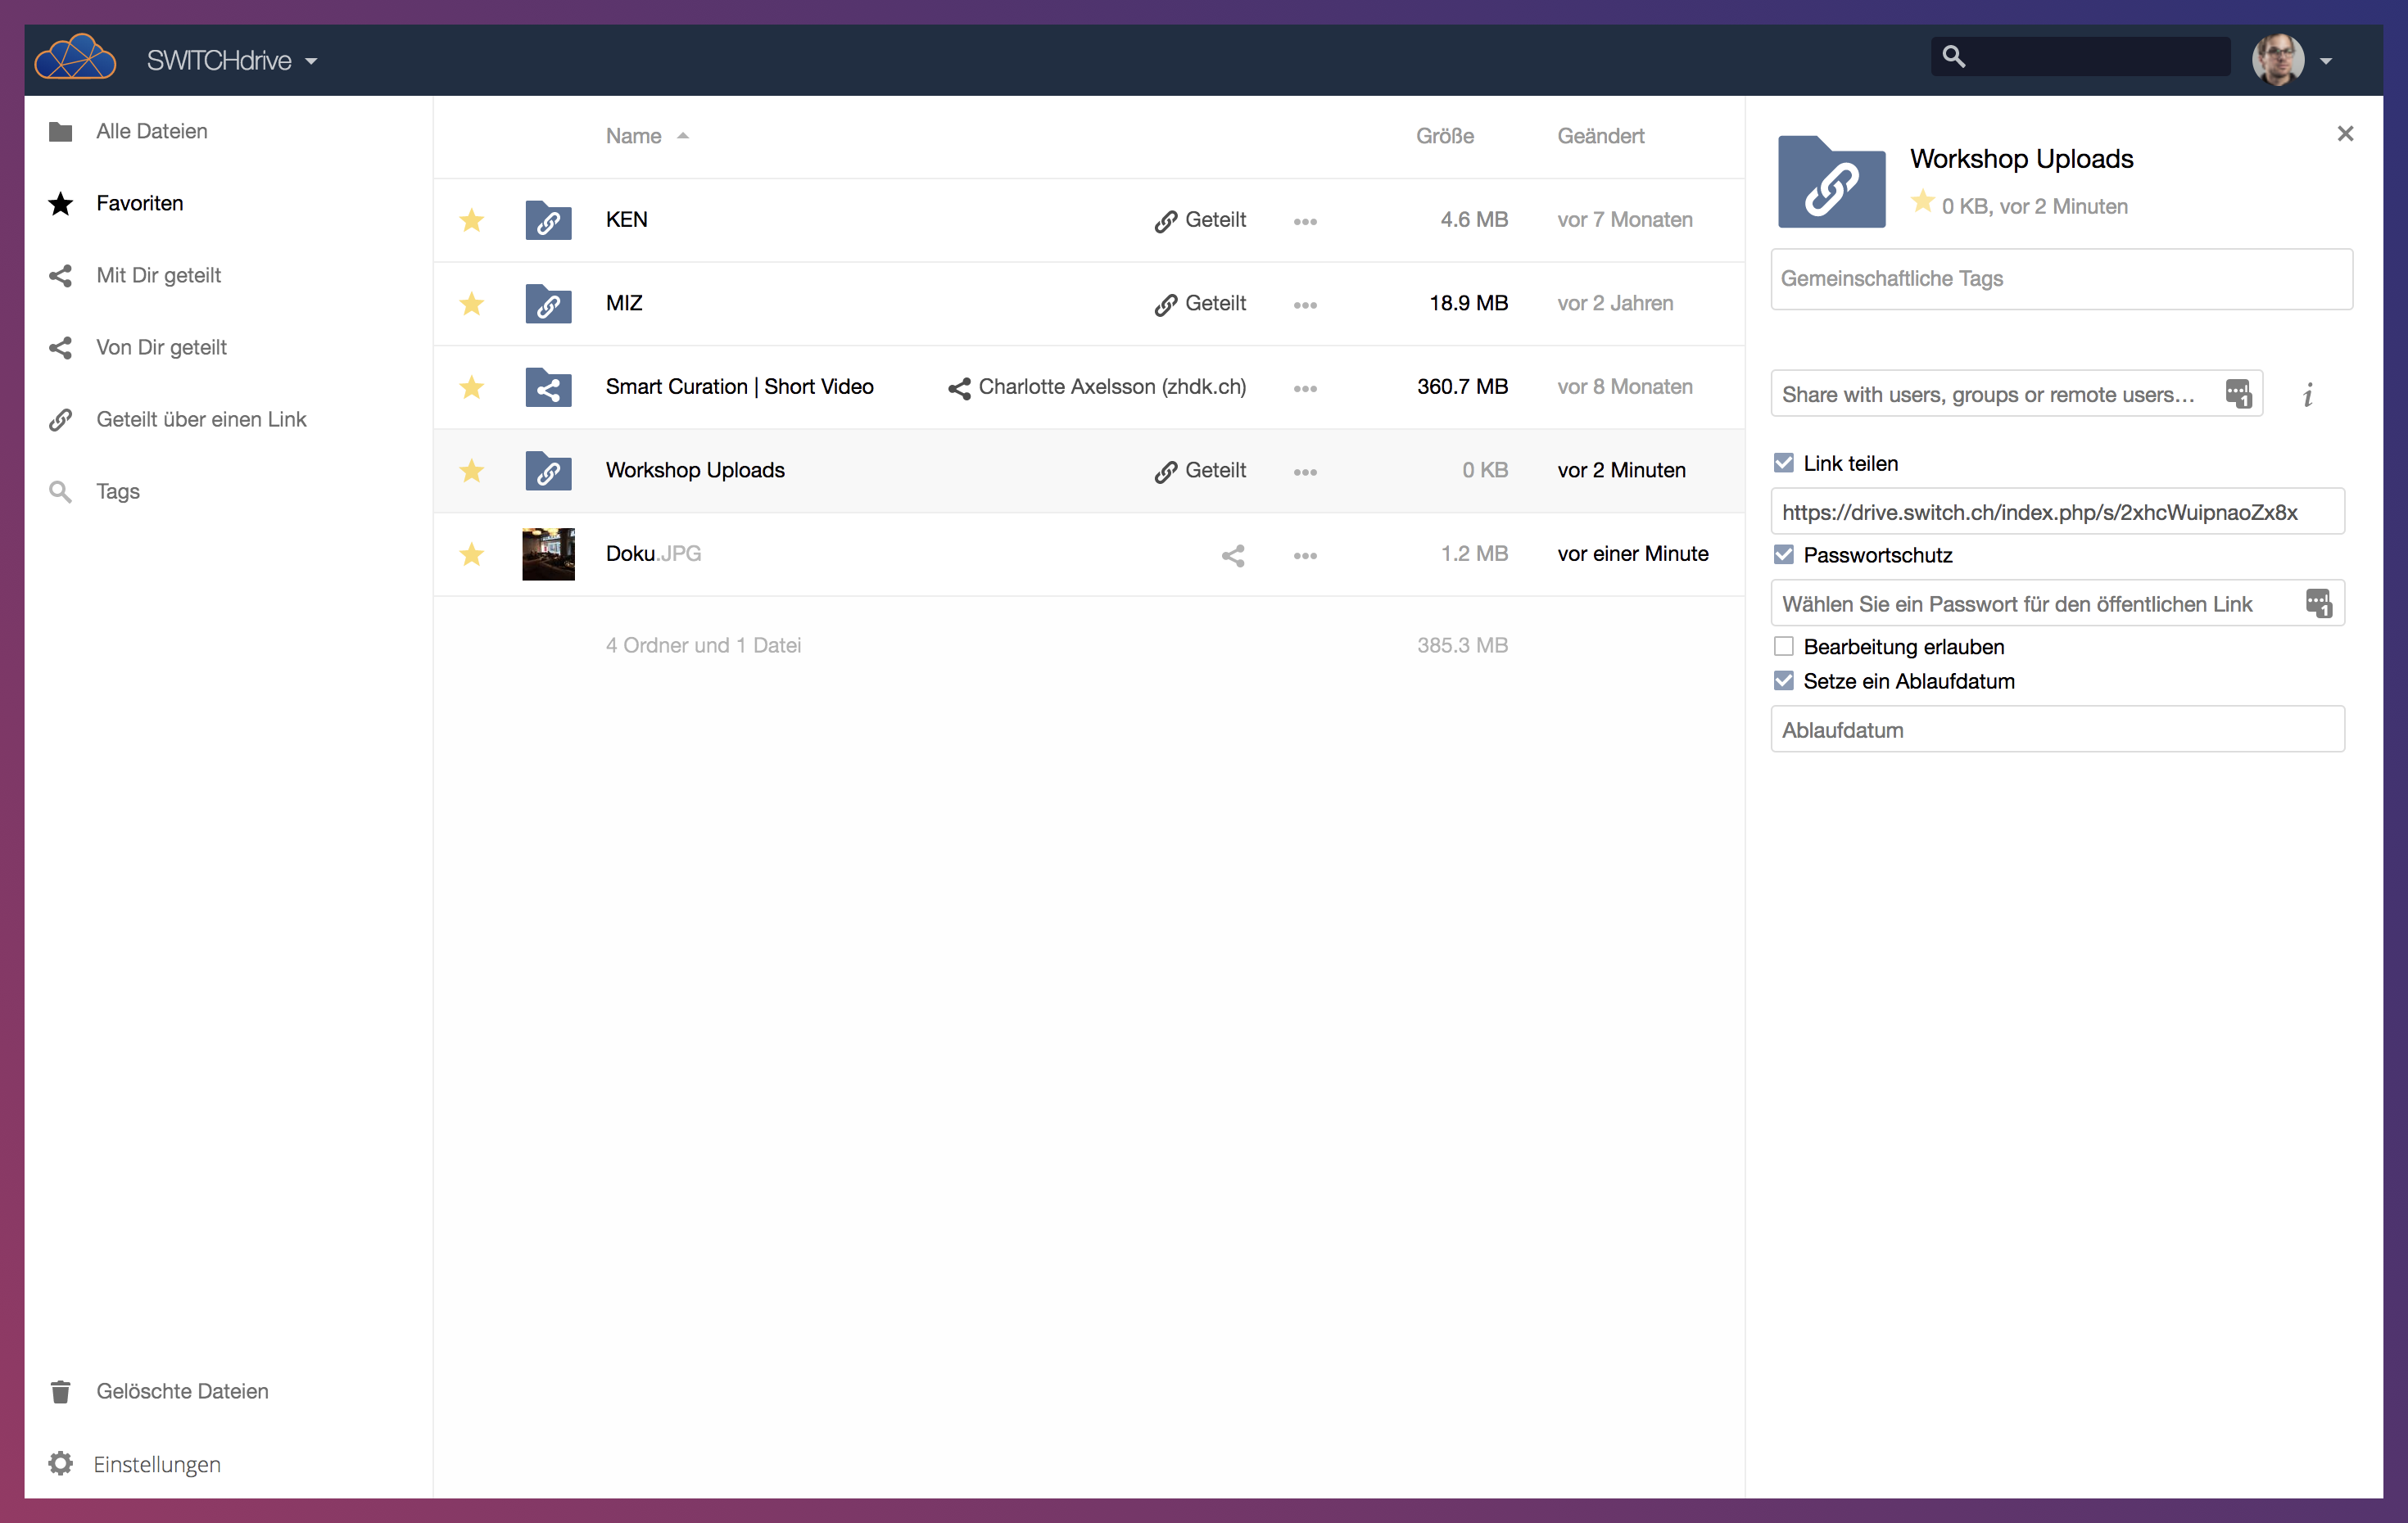Open the Doku.JPG image thumbnail

(548, 554)
